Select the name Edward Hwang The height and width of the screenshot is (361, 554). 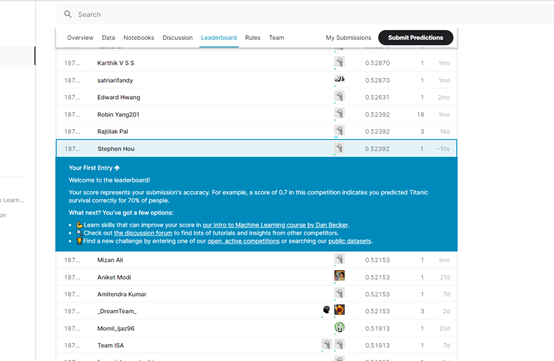pos(119,97)
